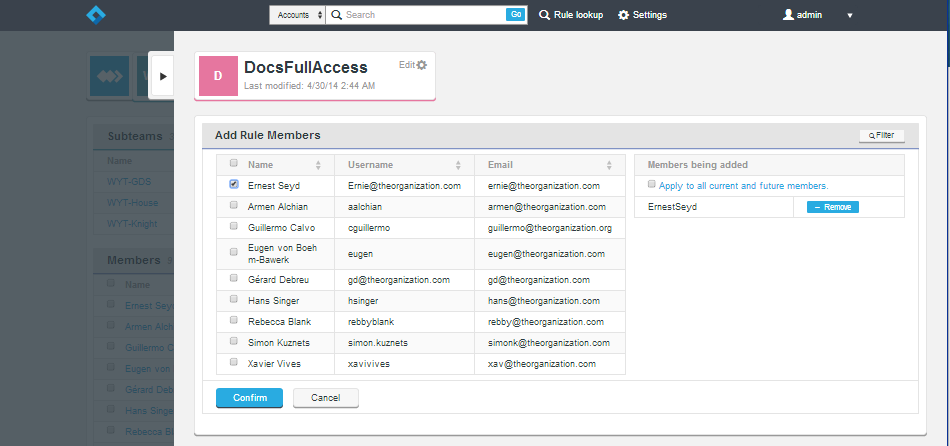Check the Armen Alchian checkbox
This screenshot has width=950, height=446.
point(234,205)
